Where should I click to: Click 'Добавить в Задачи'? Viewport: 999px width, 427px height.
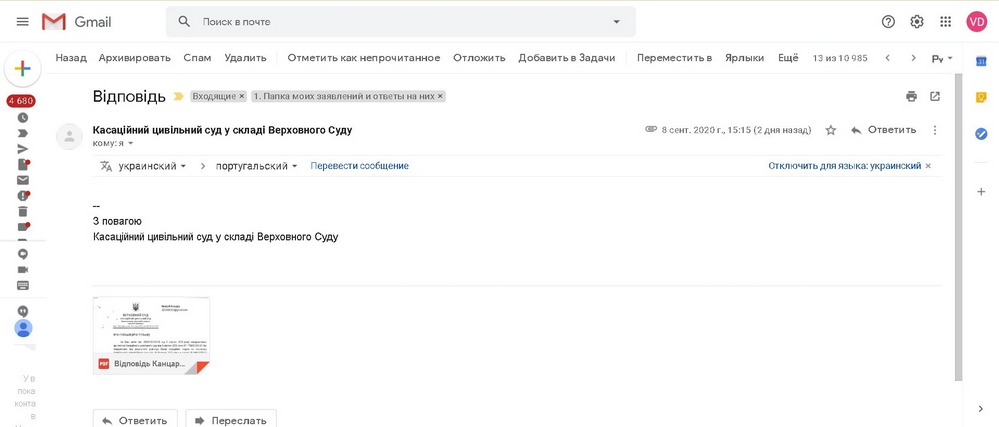pos(566,58)
